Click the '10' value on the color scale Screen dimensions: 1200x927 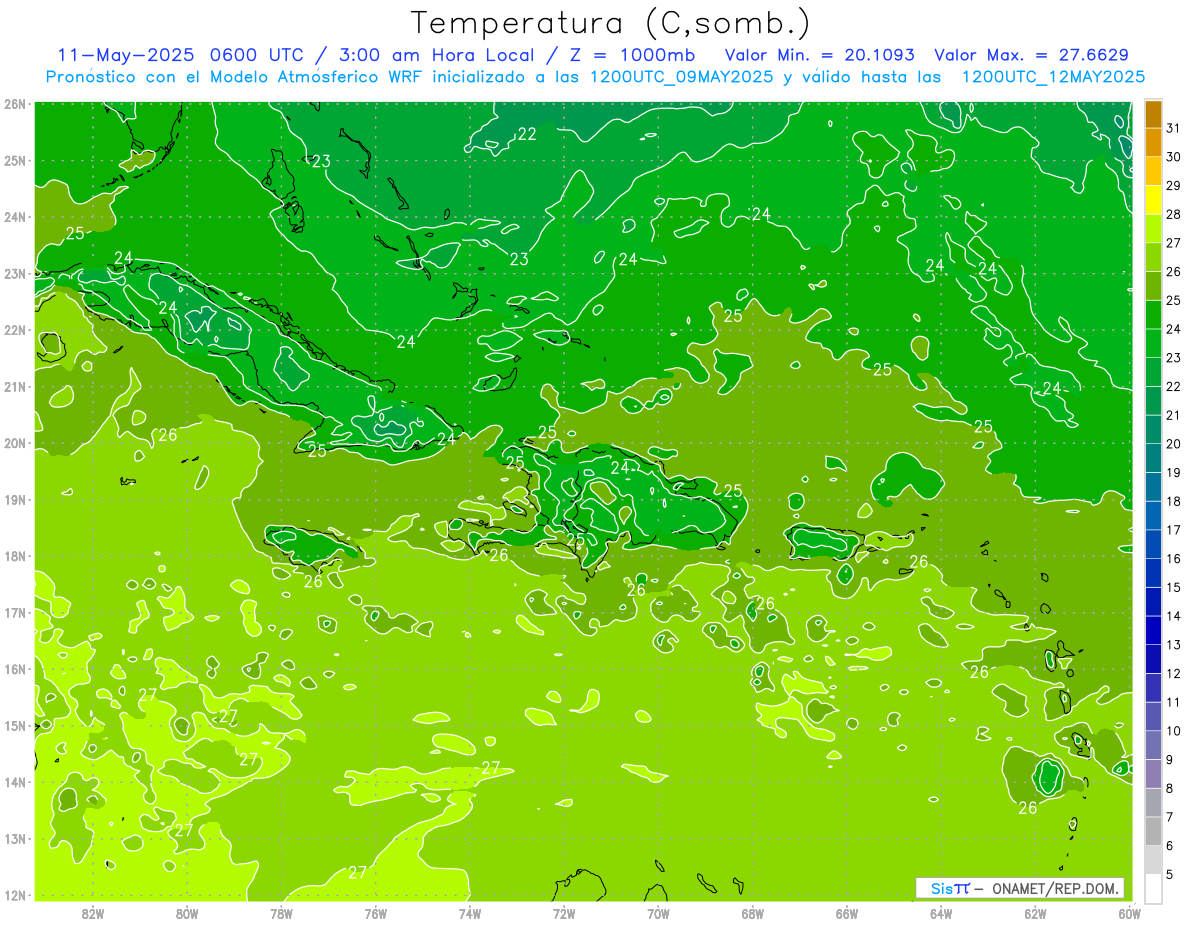[x=1174, y=731]
